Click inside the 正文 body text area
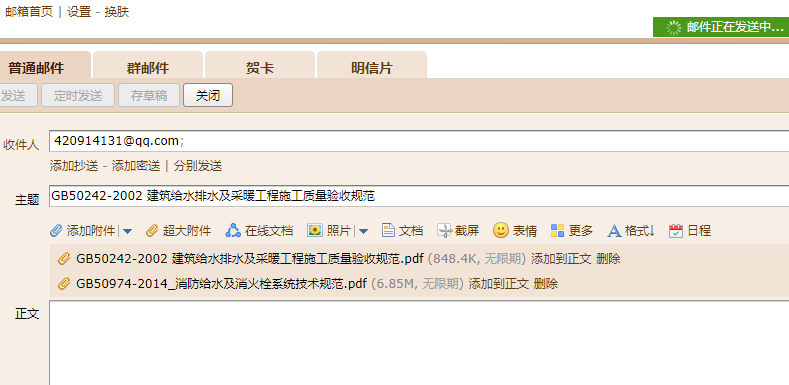The image size is (789, 385). click(419, 343)
